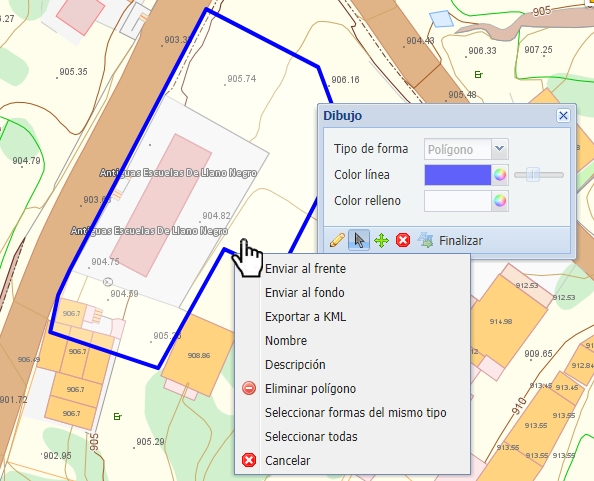The width and height of the screenshot is (594, 481).
Task: Select Seleccionar formas del mismo tipo
Action: pos(356,412)
